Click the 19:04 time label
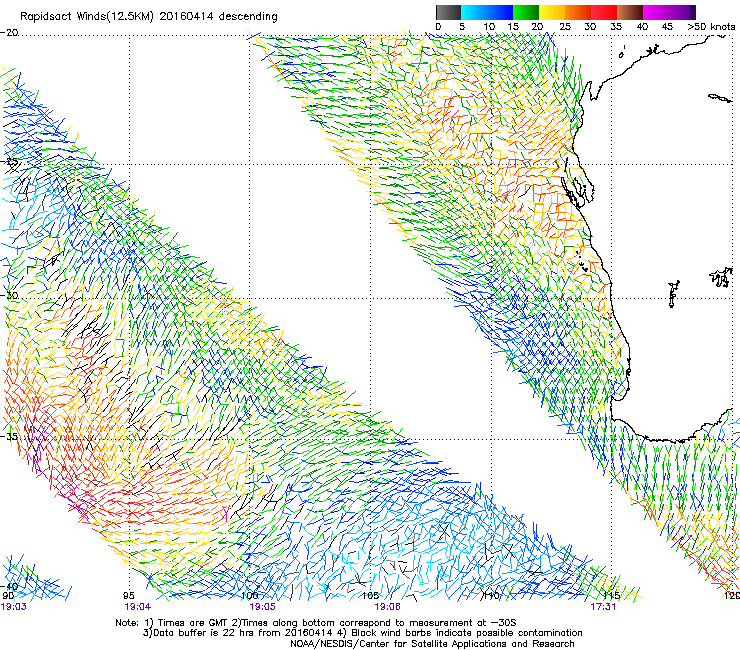 (137, 607)
